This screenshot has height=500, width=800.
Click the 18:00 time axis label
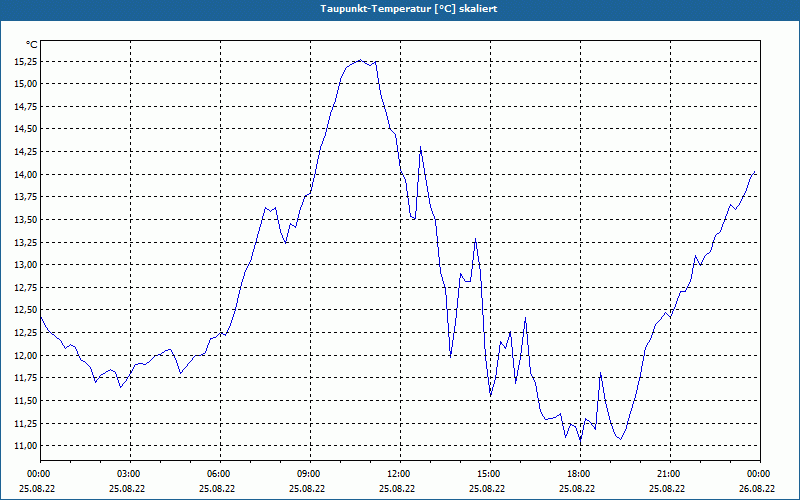(580, 474)
